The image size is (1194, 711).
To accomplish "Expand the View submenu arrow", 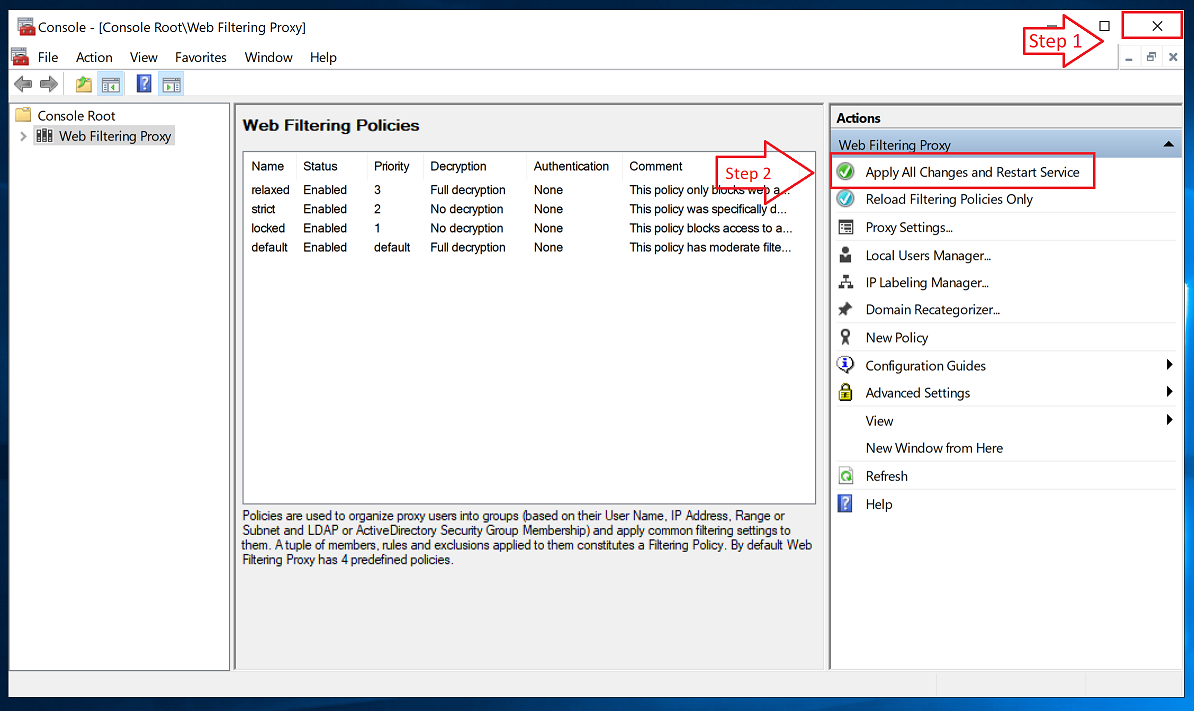I will pyautogui.click(x=1169, y=420).
